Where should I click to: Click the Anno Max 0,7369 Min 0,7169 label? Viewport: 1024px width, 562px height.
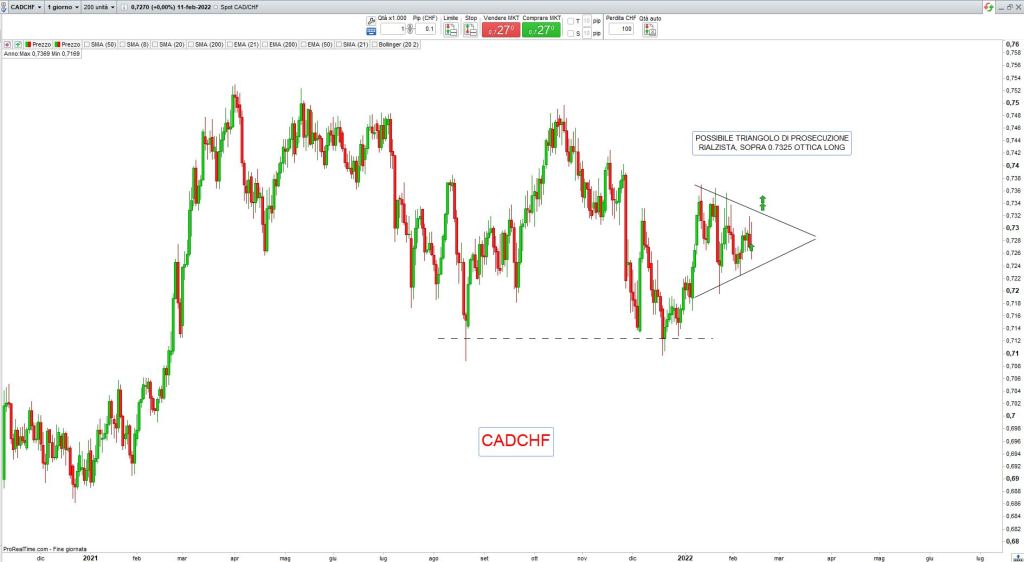click(x=41, y=54)
